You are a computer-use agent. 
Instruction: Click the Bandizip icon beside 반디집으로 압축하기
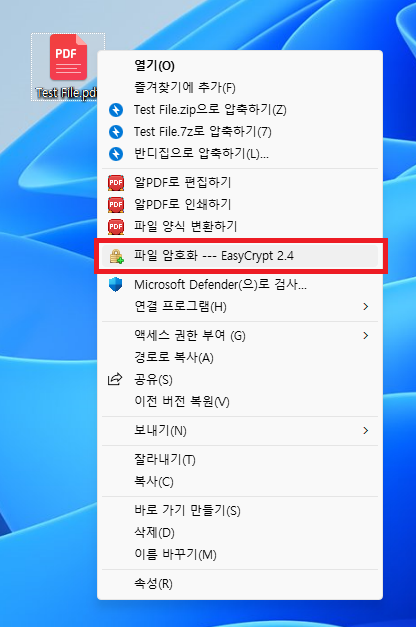point(116,154)
